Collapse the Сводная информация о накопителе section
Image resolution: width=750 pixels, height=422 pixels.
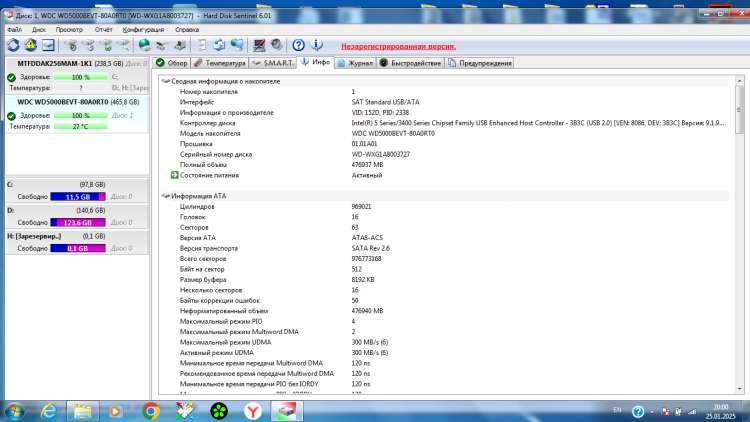[165, 81]
